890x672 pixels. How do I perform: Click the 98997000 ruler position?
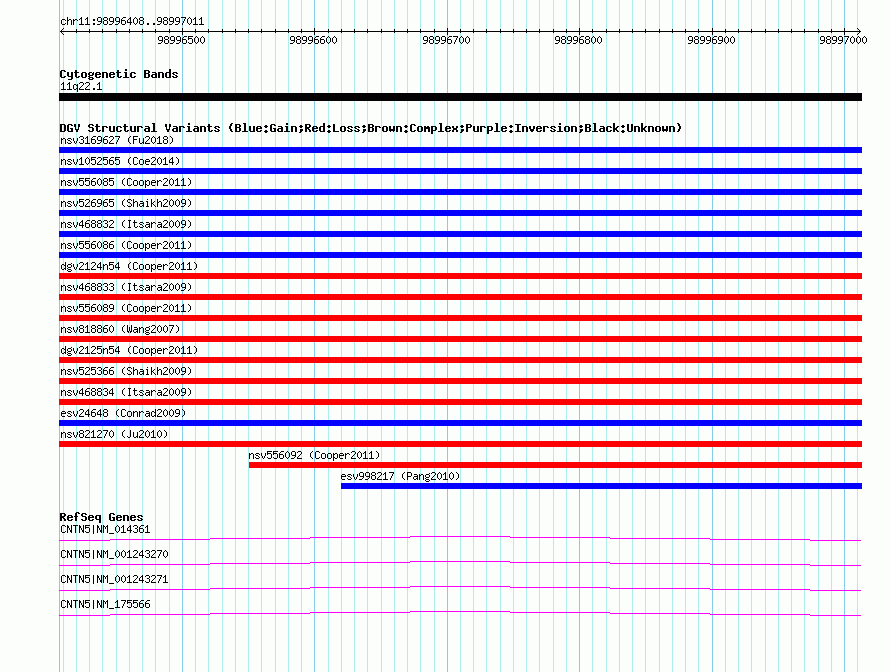843,40
